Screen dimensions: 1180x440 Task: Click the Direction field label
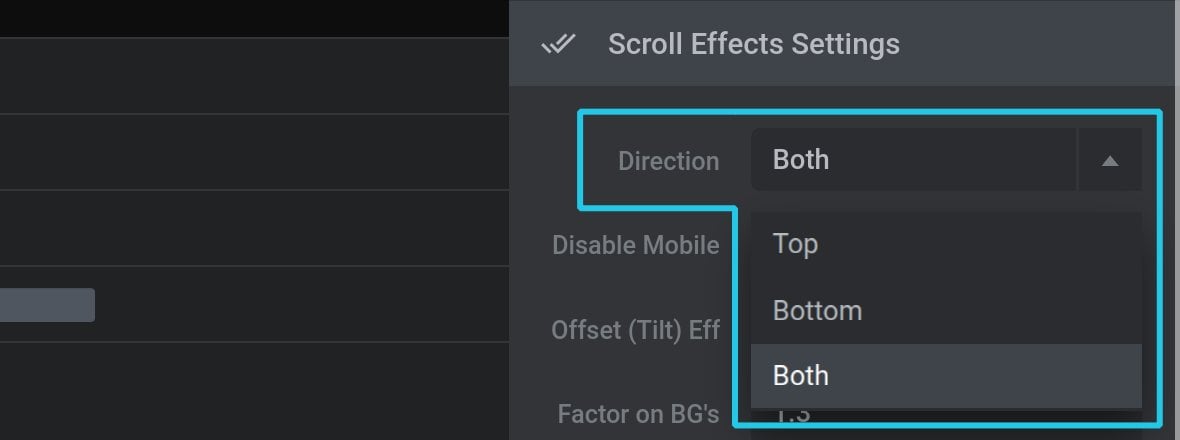(x=668, y=161)
